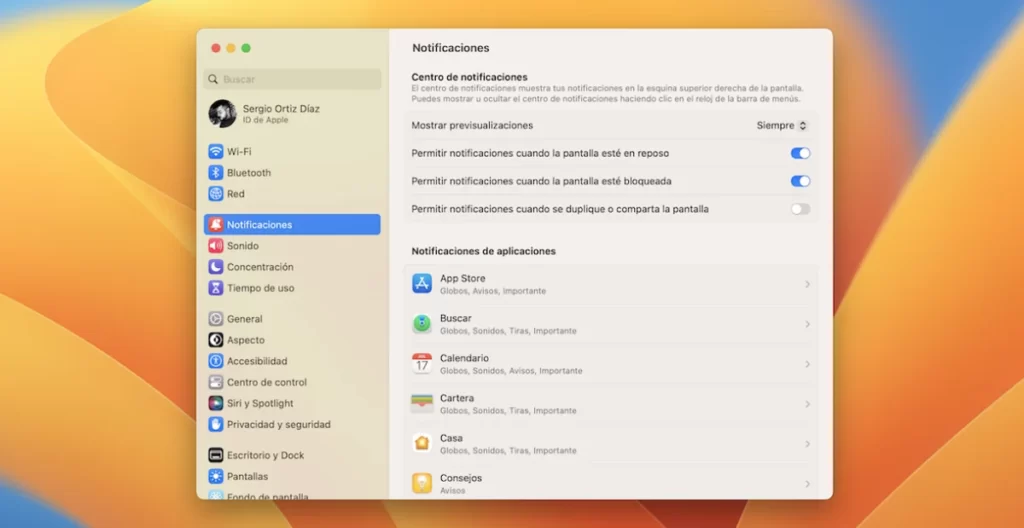Viewport: 1024px width, 528px height.
Task: Click the Notificaciones bell icon
Action: pos(216,225)
